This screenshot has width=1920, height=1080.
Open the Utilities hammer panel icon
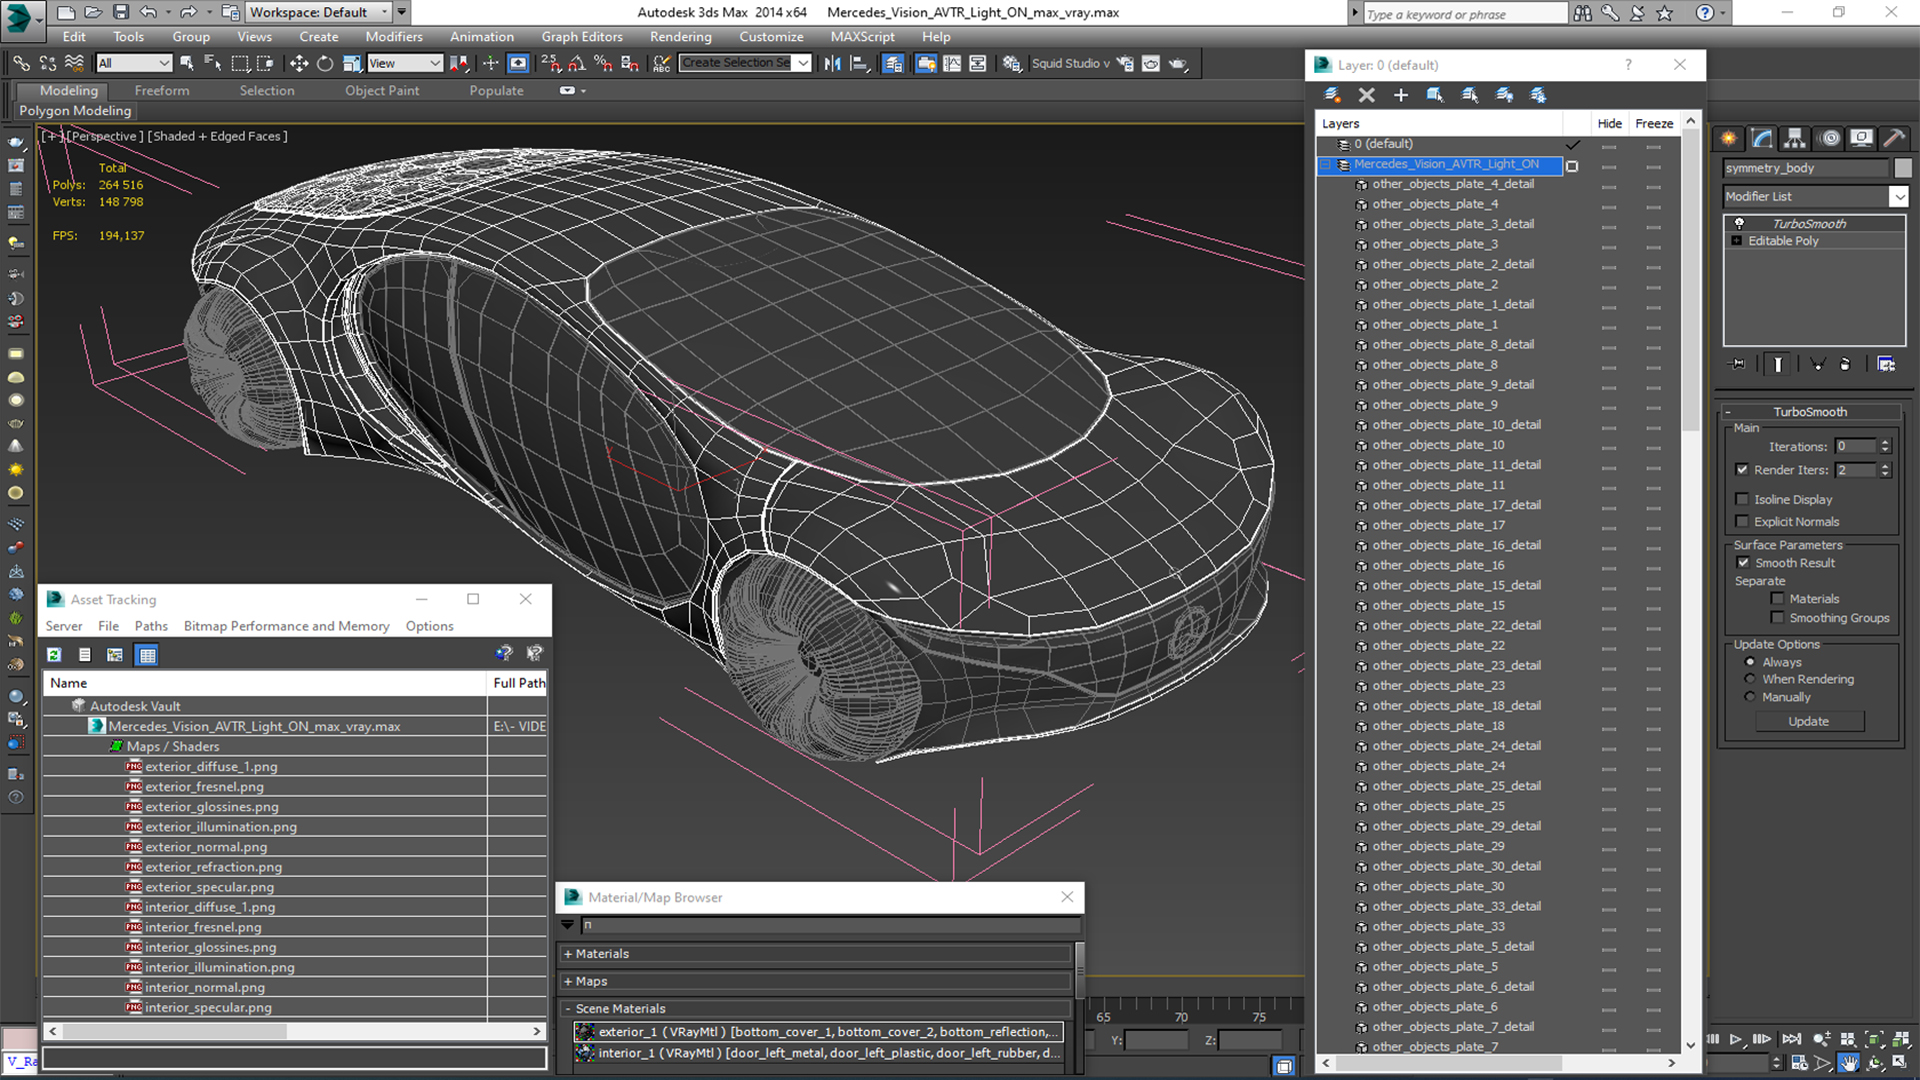[1893, 138]
